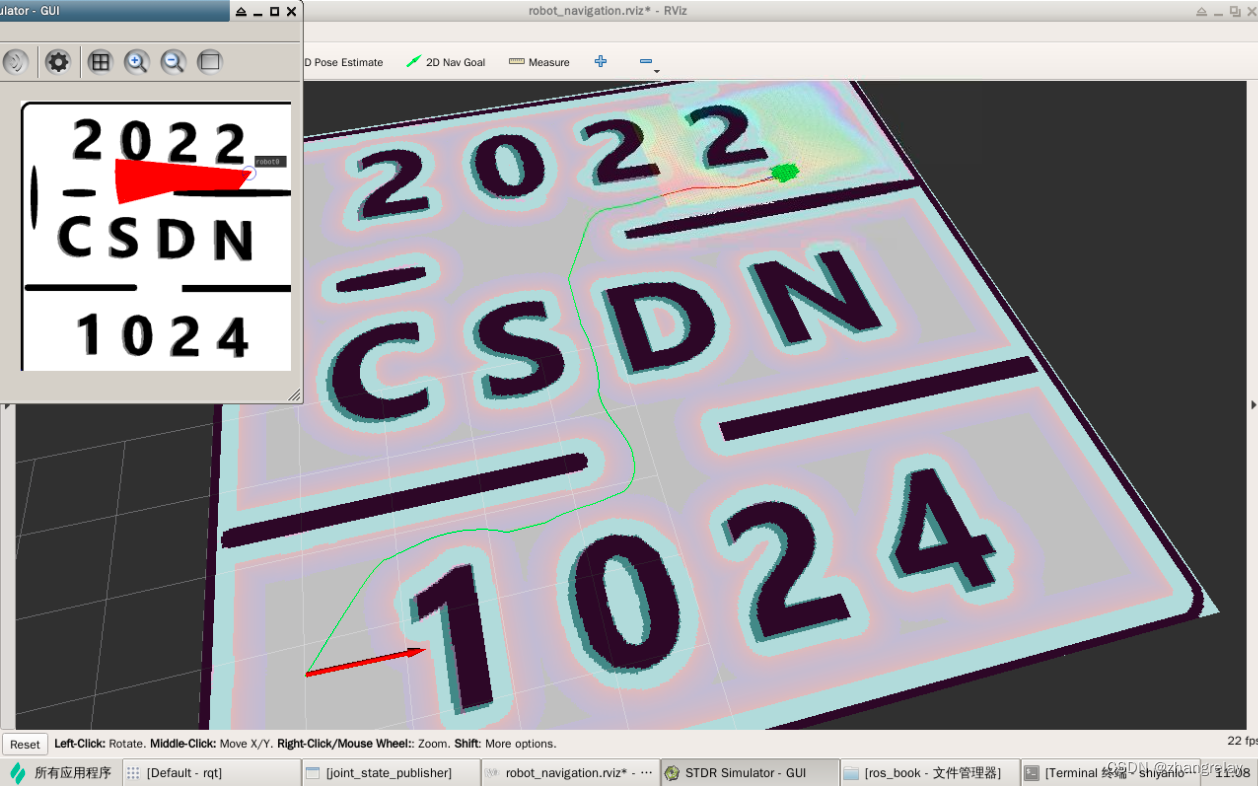Viewport: 1258px width, 786px height.
Task: Click the zoom in magnifier in STDR GUI
Action: [136, 62]
